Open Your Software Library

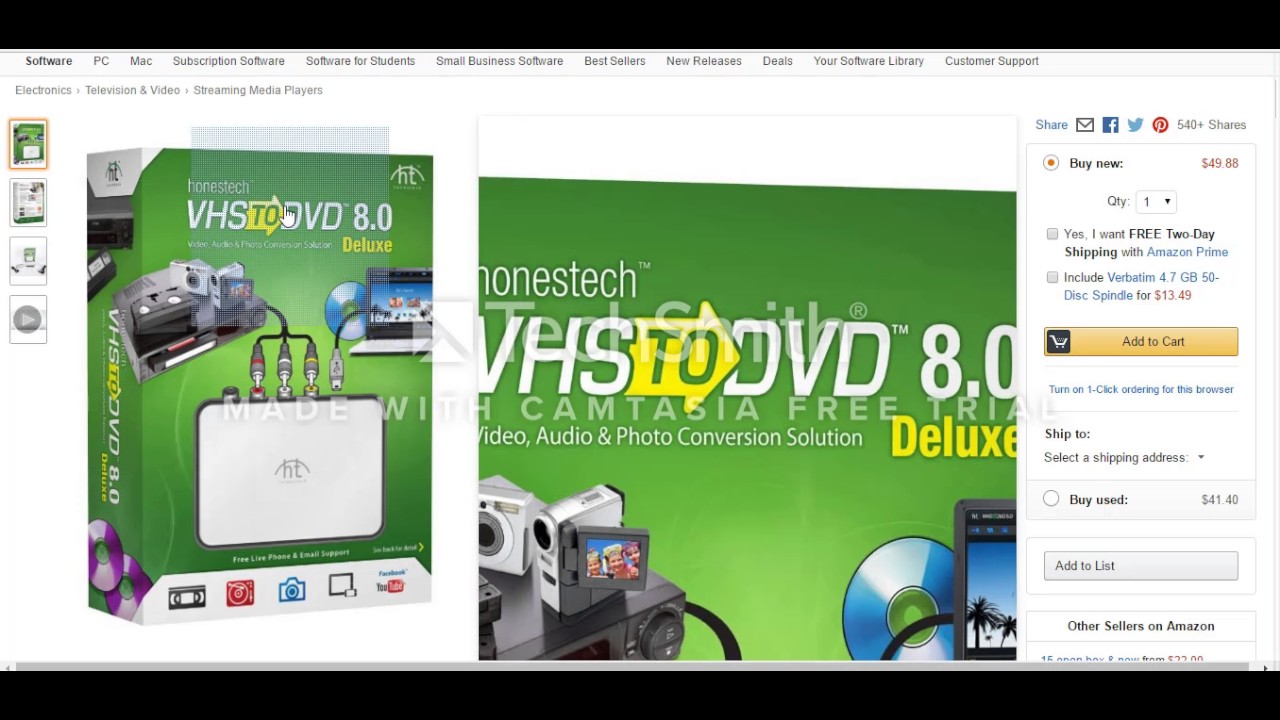click(x=869, y=61)
